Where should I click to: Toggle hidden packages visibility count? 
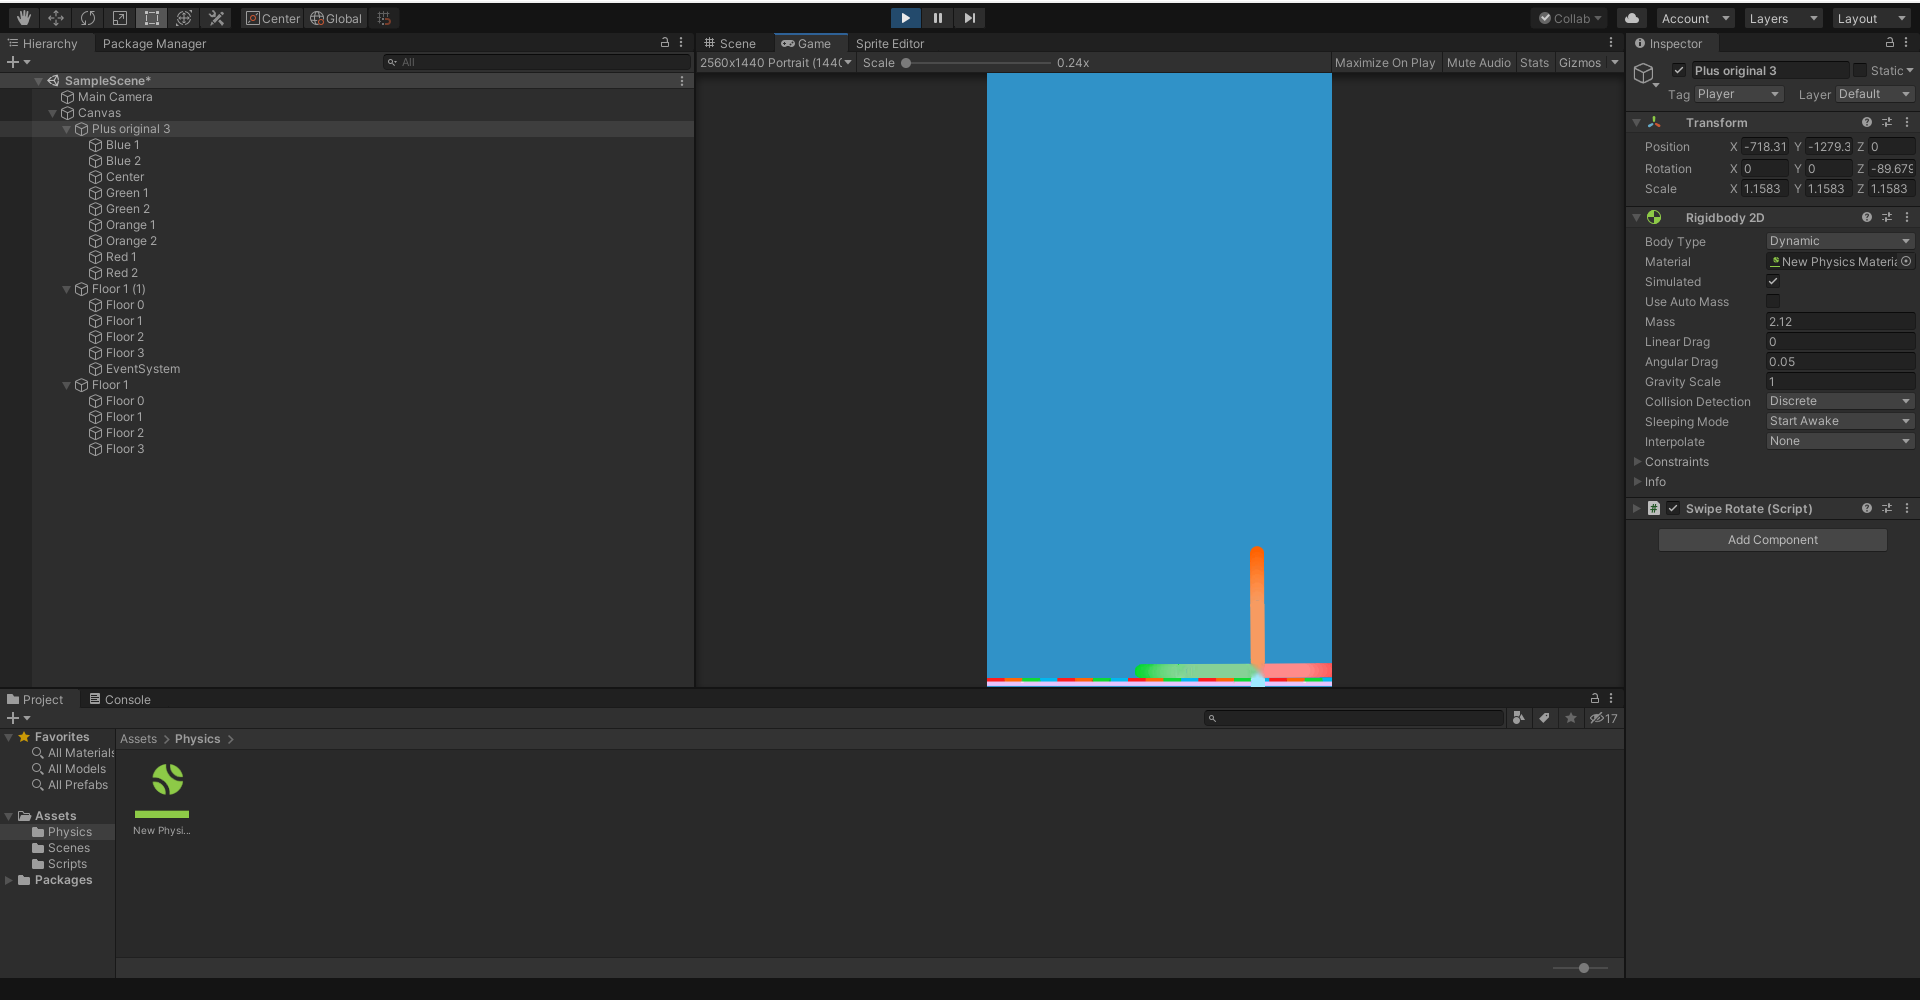tap(1604, 718)
